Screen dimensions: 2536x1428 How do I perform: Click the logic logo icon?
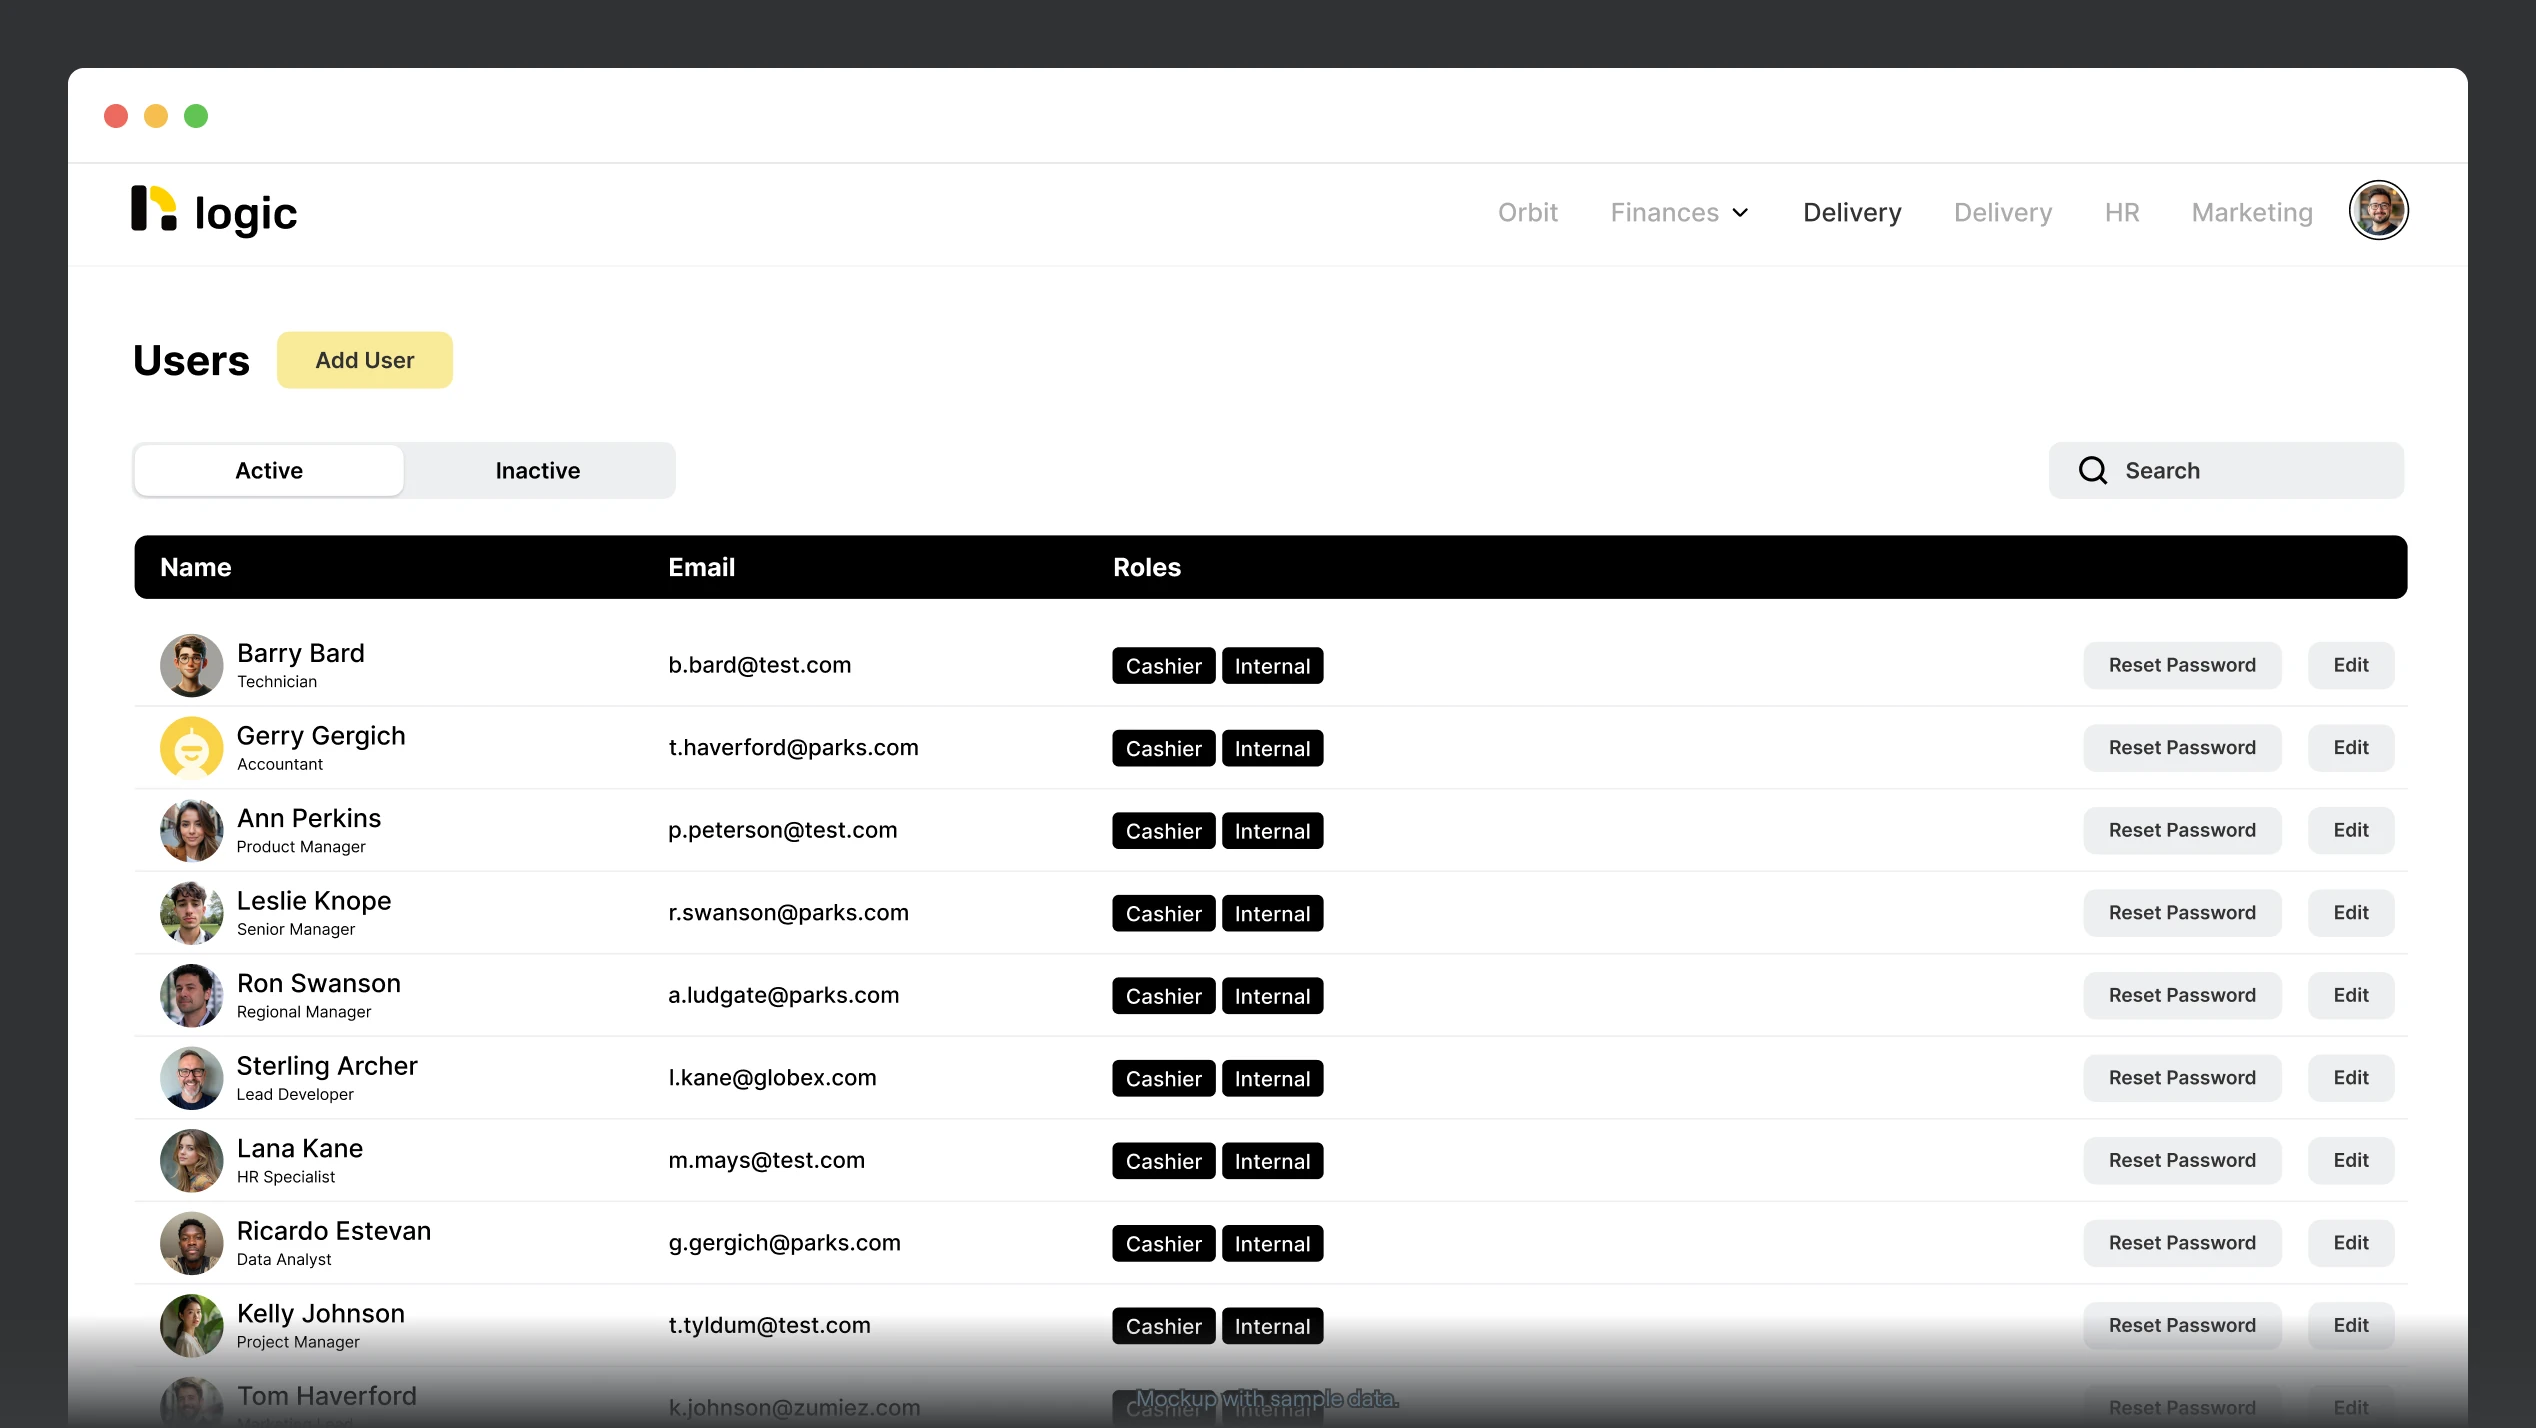click(x=154, y=209)
